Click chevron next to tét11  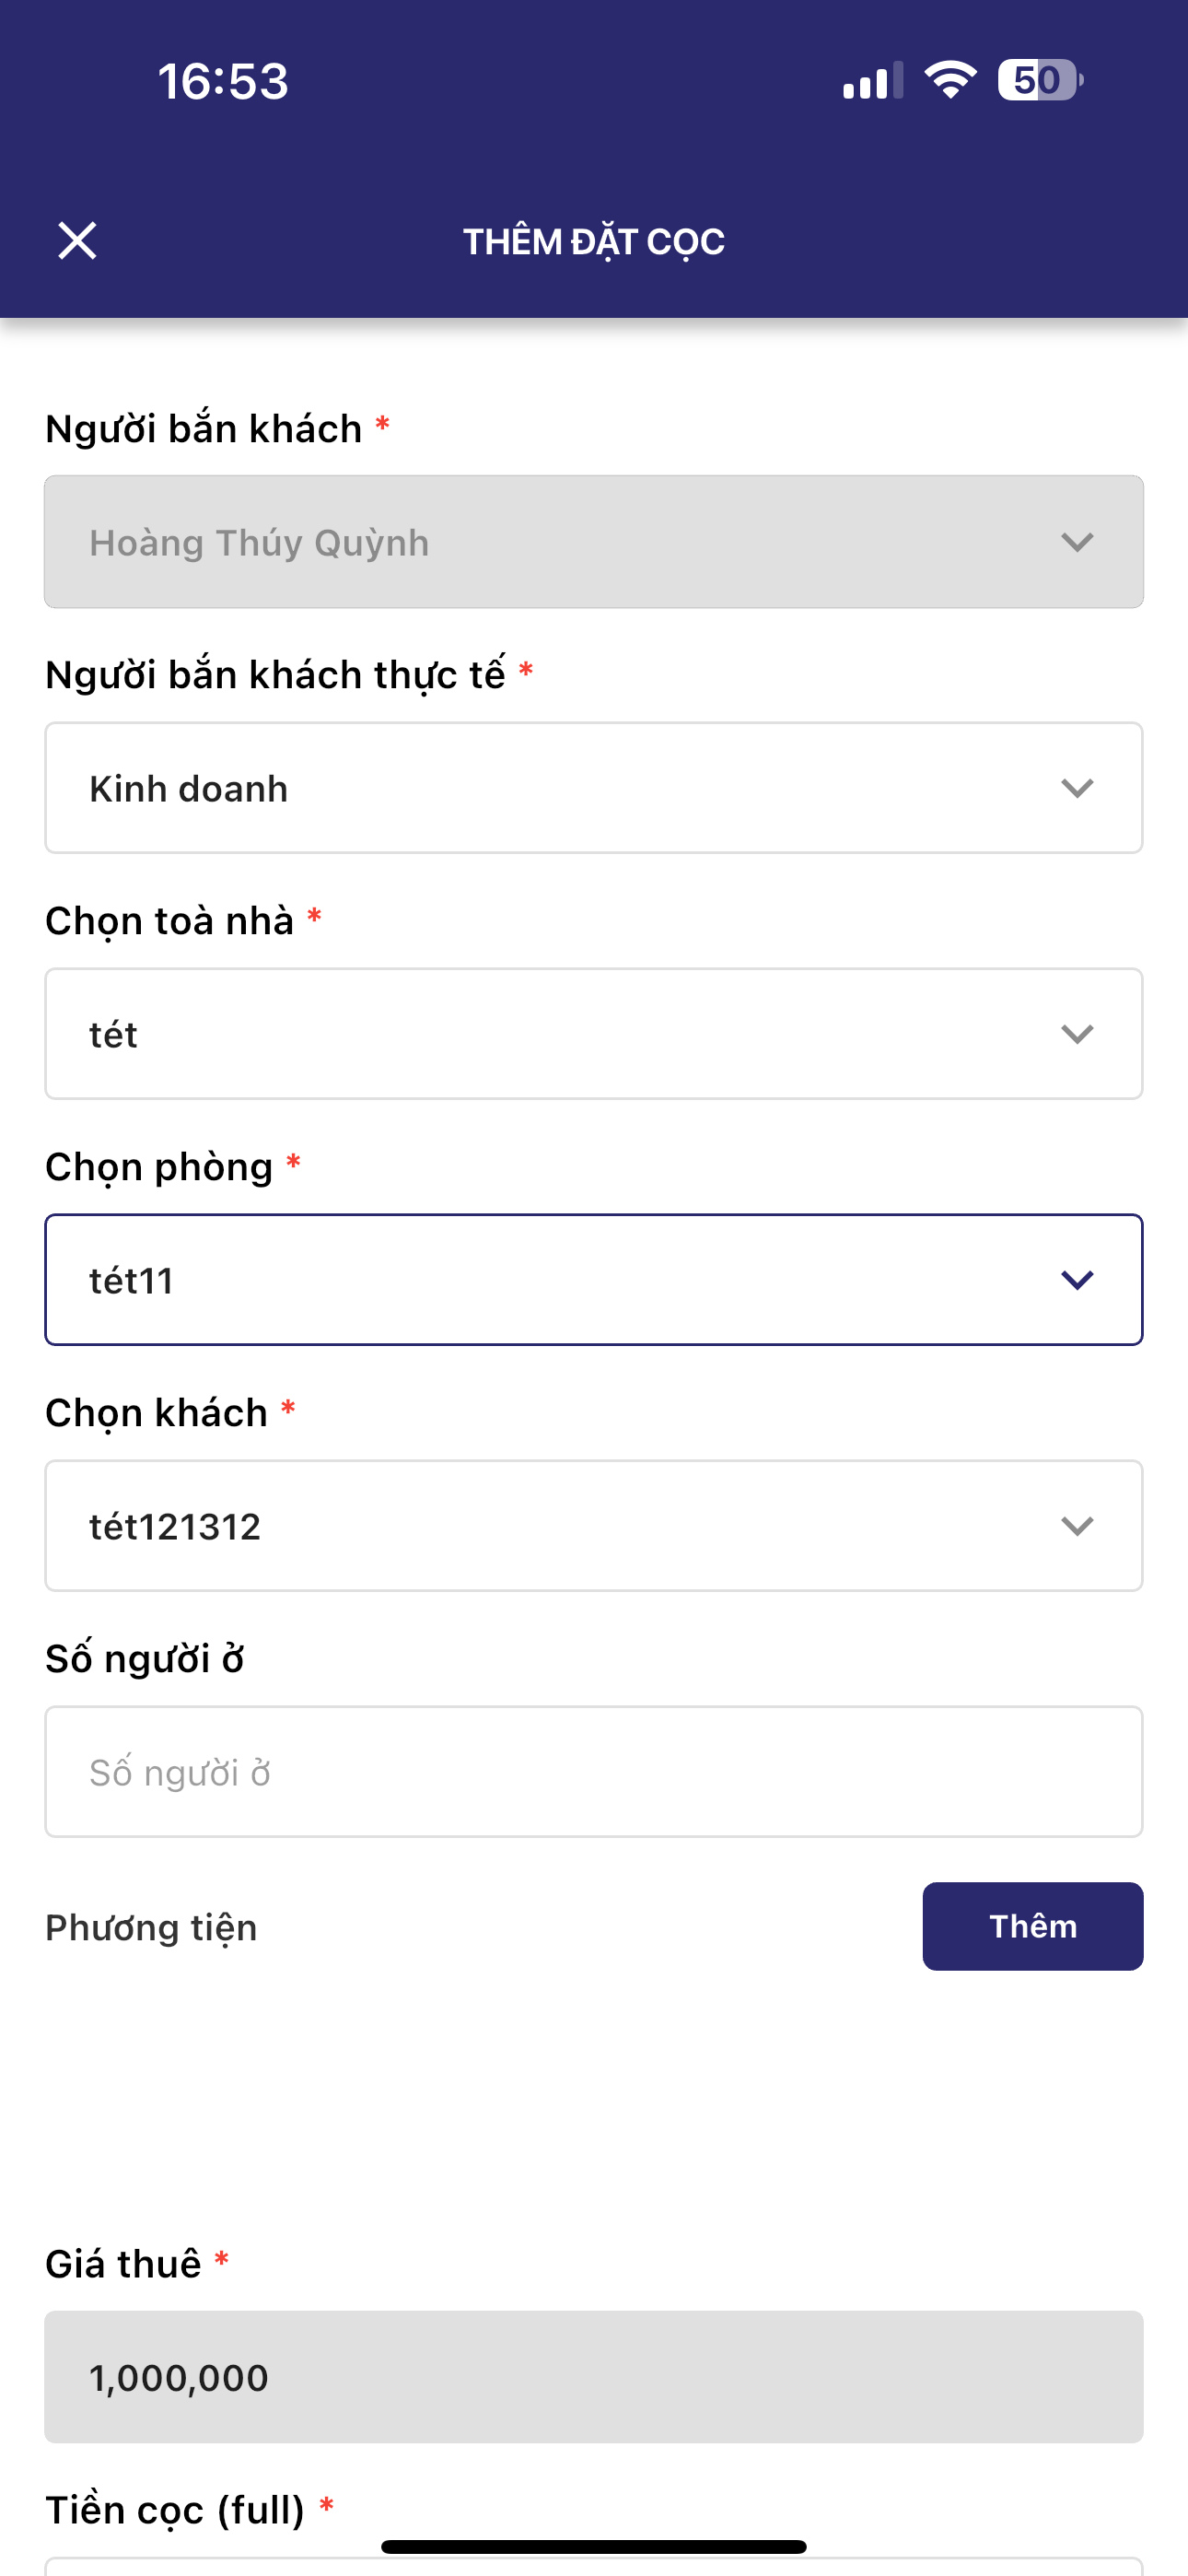[x=1077, y=1280]
